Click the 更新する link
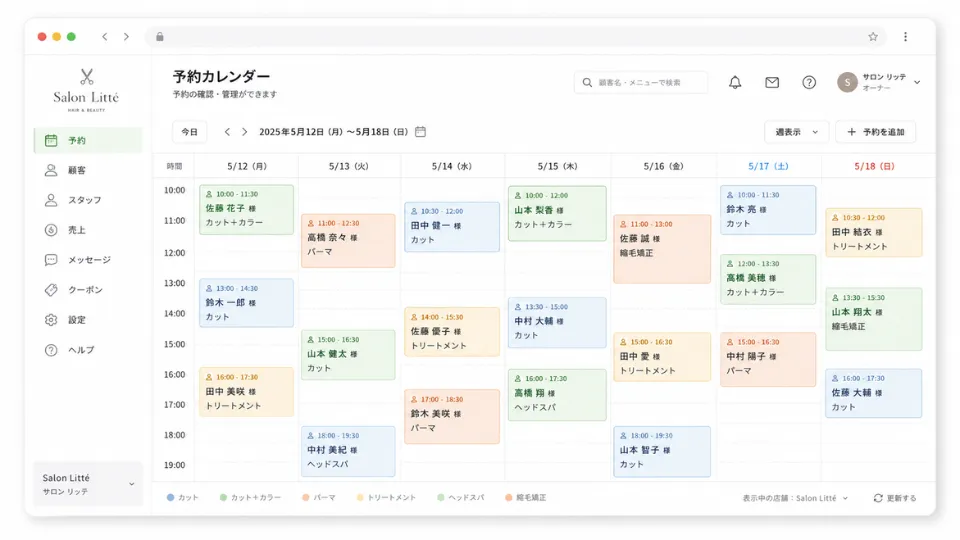The height and width of the screenshot is (540, 960). click(x=895, y=498)
